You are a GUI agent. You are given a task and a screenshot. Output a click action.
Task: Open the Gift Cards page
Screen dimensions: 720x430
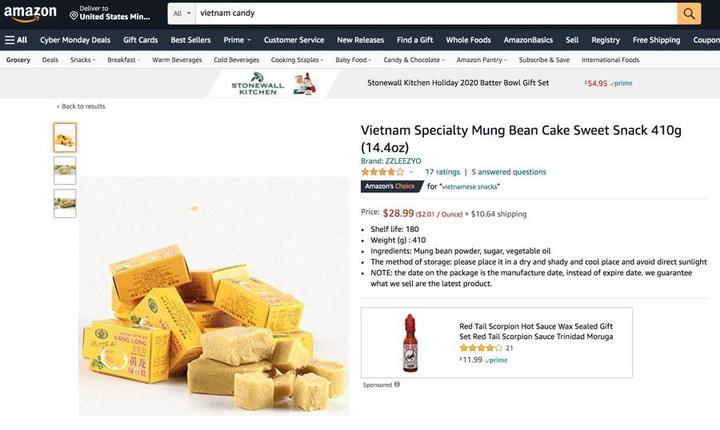[140, 40]
